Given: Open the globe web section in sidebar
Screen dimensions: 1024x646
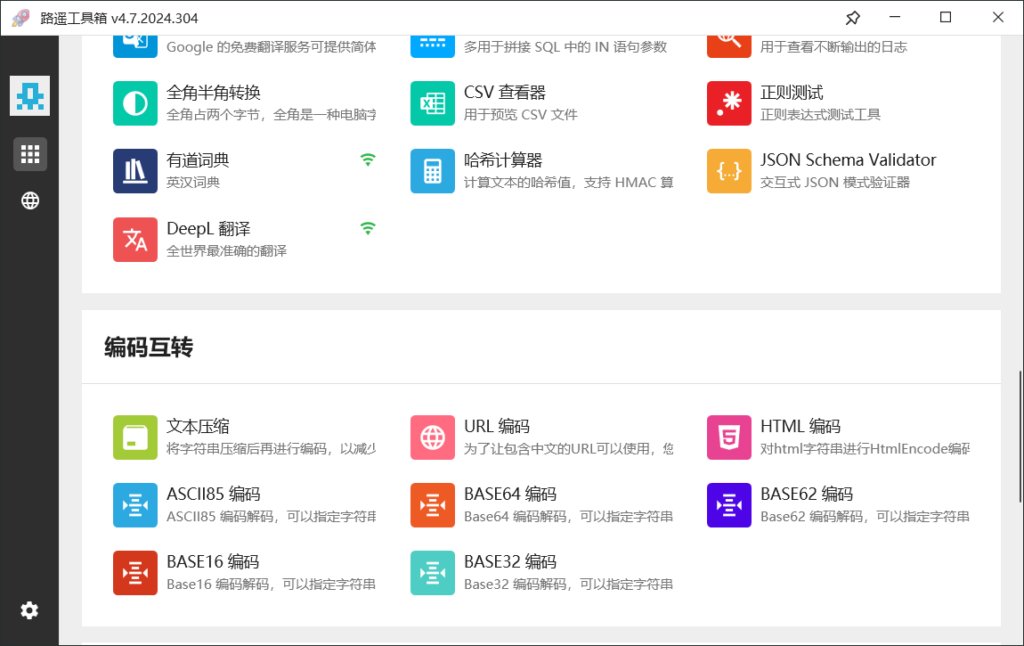Looking at the screenshot, I should (30, 201).
